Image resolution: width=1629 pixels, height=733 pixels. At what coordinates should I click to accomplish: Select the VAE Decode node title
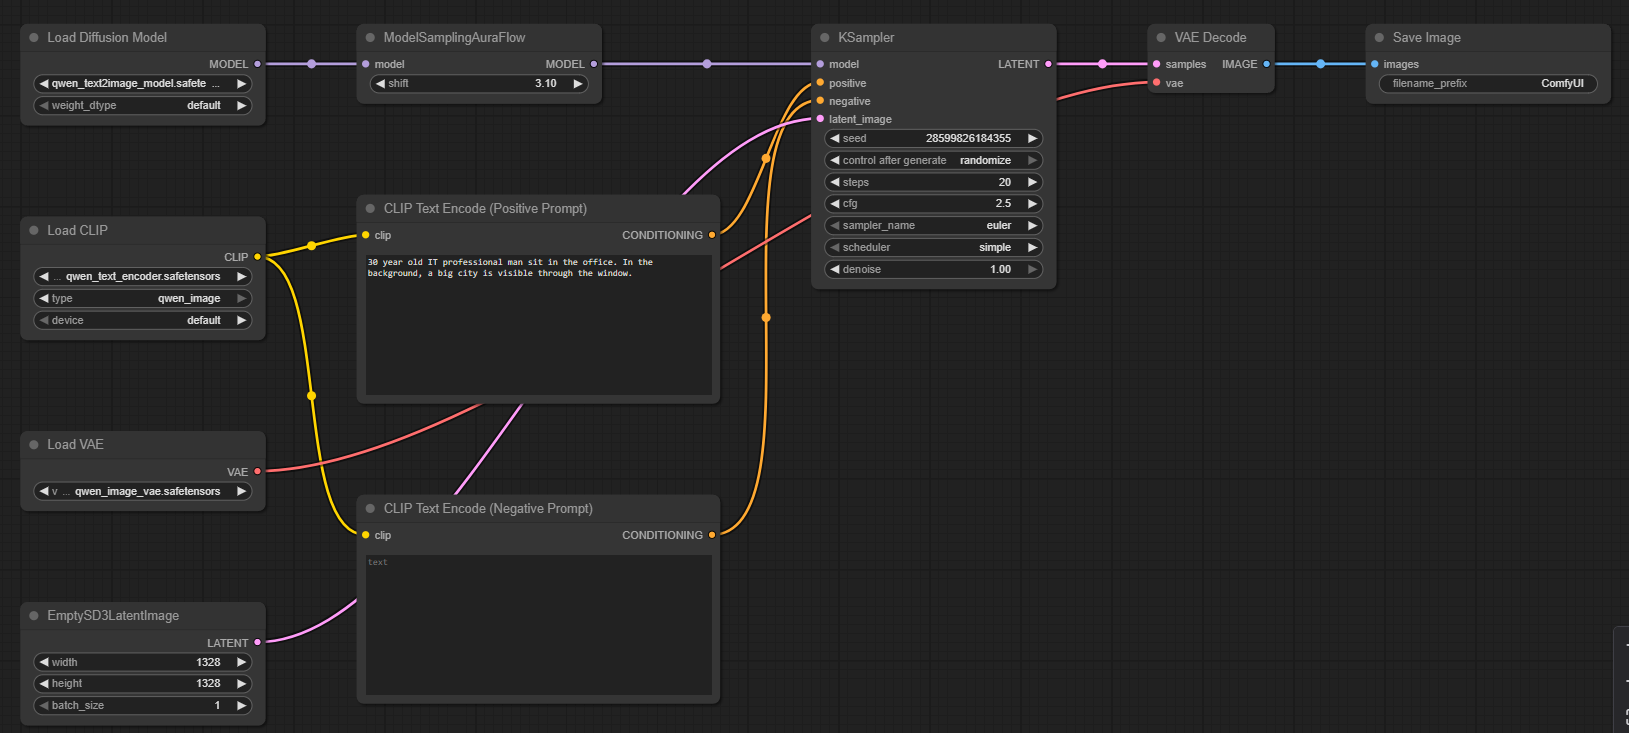(1210, 38)
